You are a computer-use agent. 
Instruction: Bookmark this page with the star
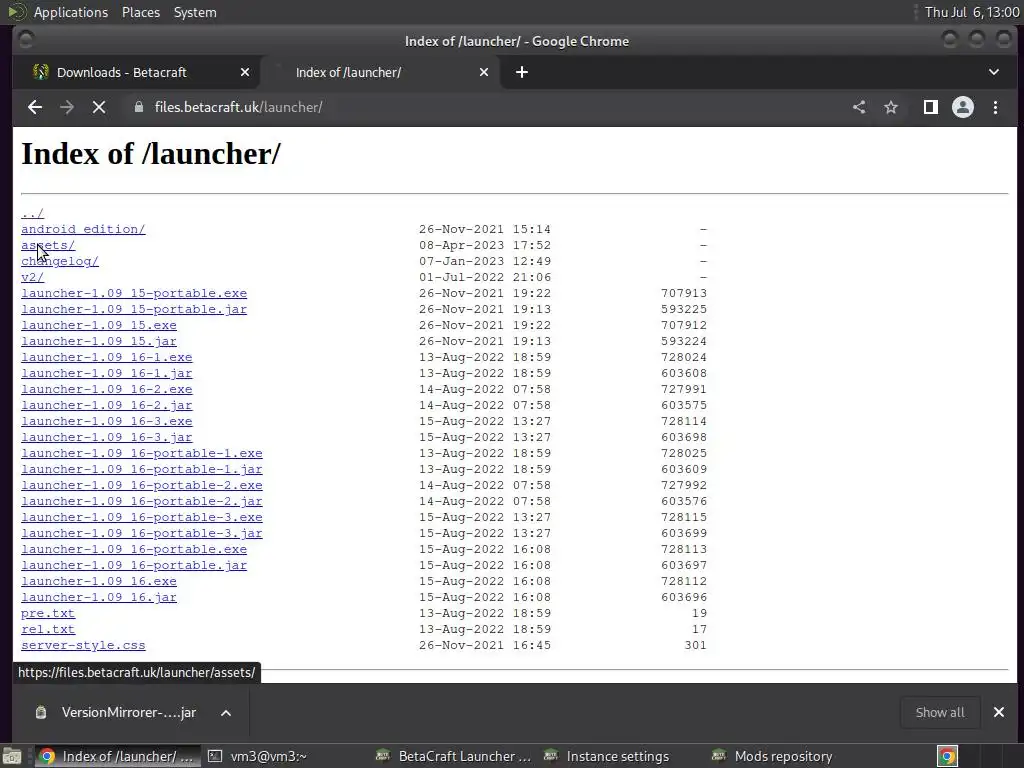891,107
